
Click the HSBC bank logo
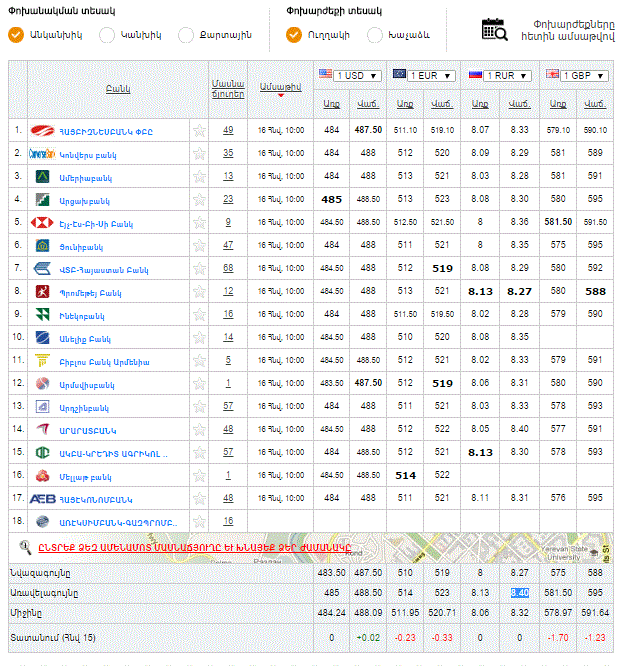tap(42, 222)
